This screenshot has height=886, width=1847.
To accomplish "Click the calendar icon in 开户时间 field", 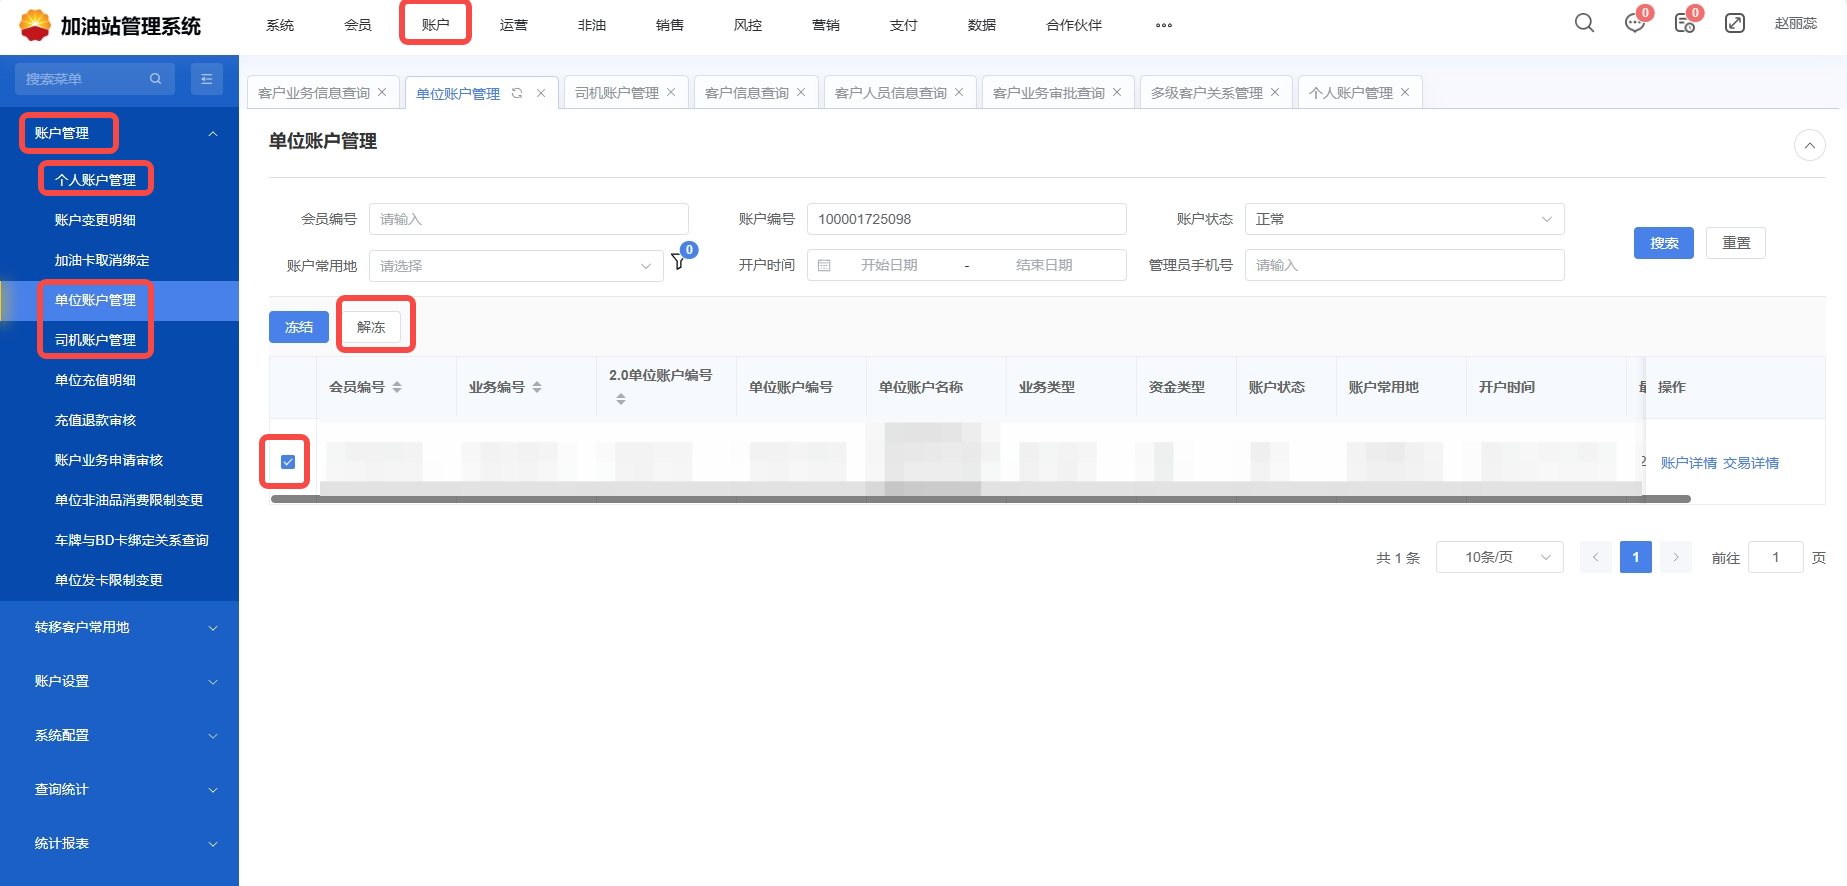I will [824, 265].
